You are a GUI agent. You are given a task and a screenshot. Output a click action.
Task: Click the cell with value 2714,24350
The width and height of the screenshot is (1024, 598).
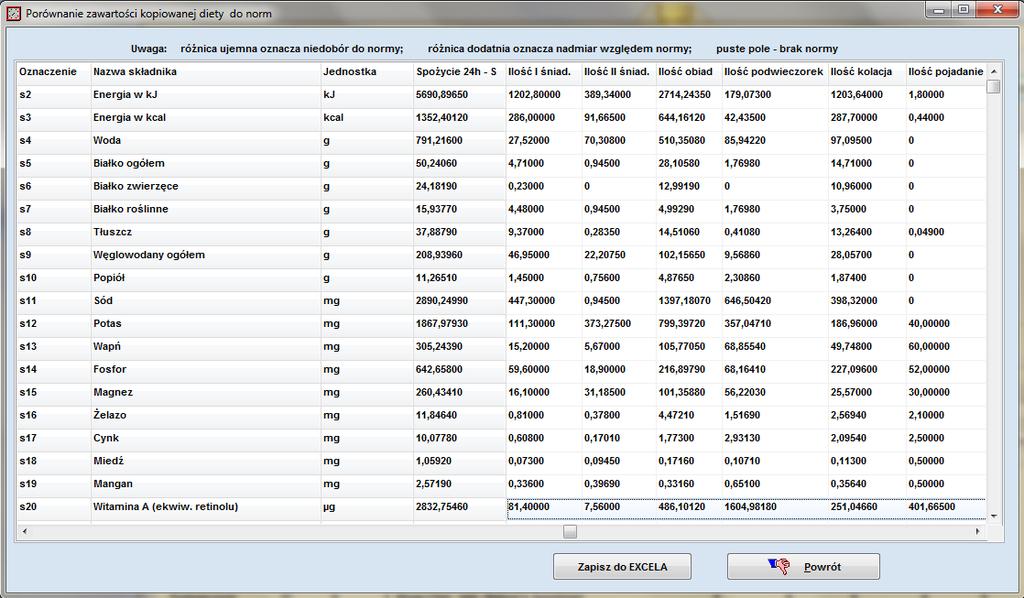689,95
